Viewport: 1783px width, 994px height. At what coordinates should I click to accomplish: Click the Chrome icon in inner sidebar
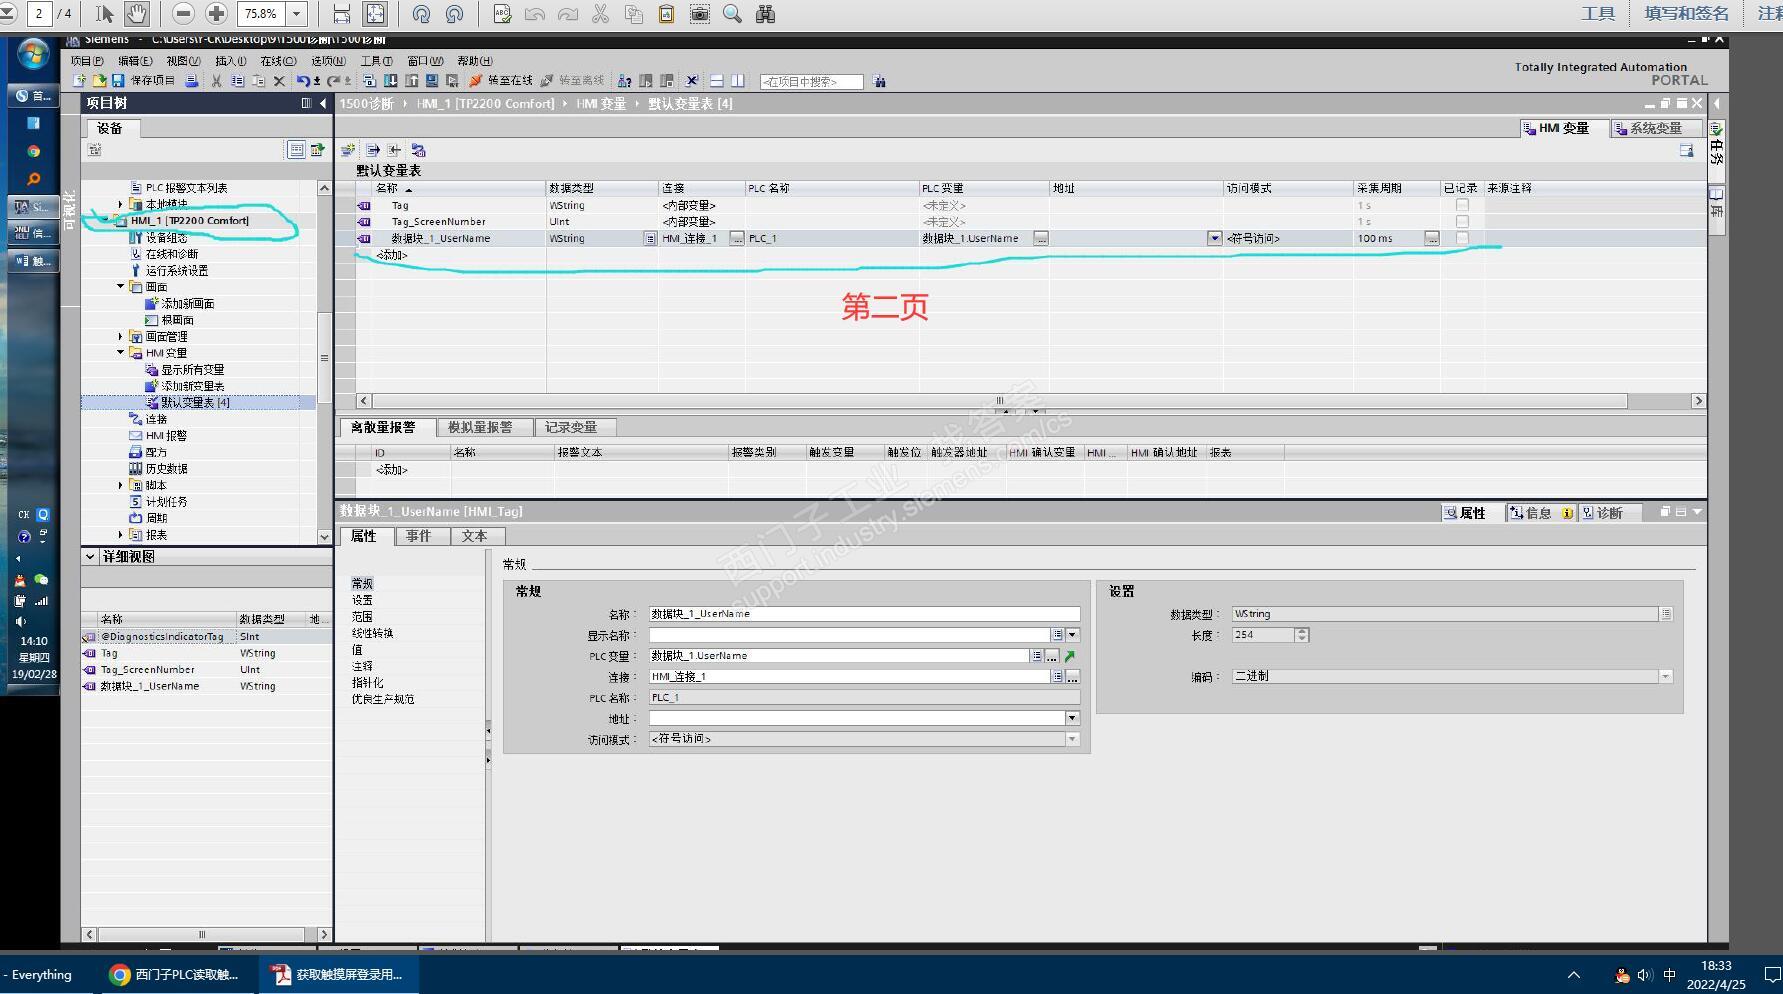[33, 151]
